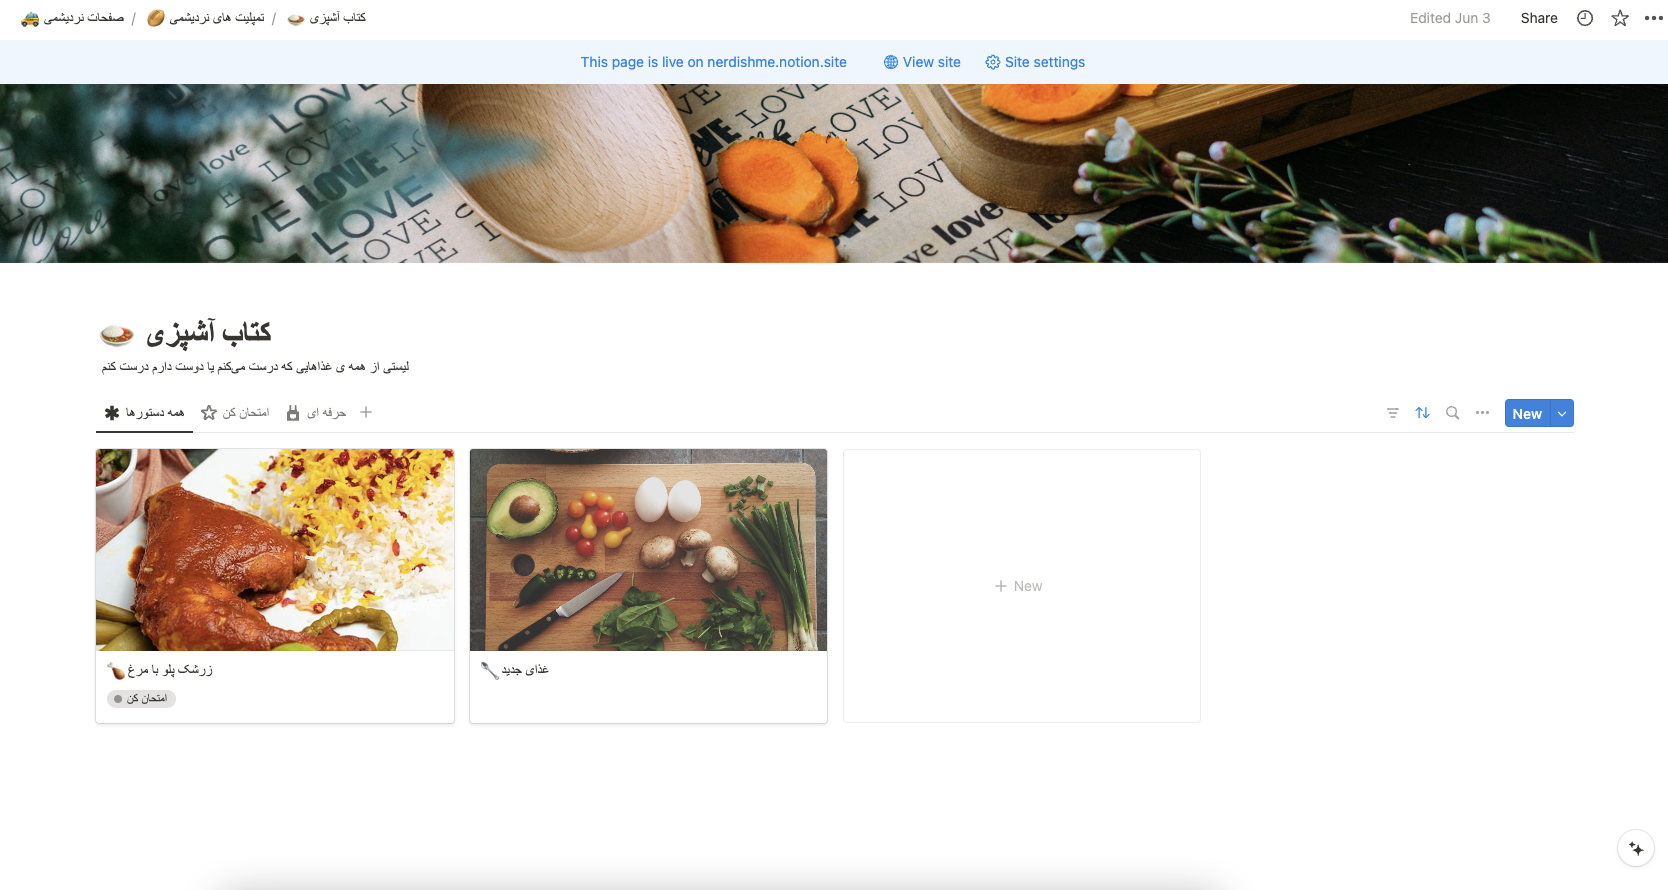Toggle favorite star for this page

[1620, 18]
